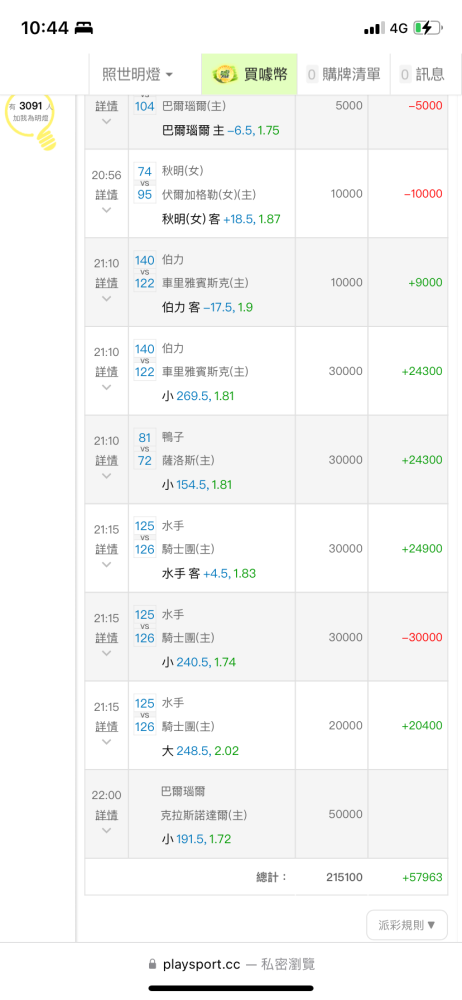Expand the 派彩規則 dropdown
Image resolution: width=462 pixels, height=1000 pixels.
(x=407, y=925)
